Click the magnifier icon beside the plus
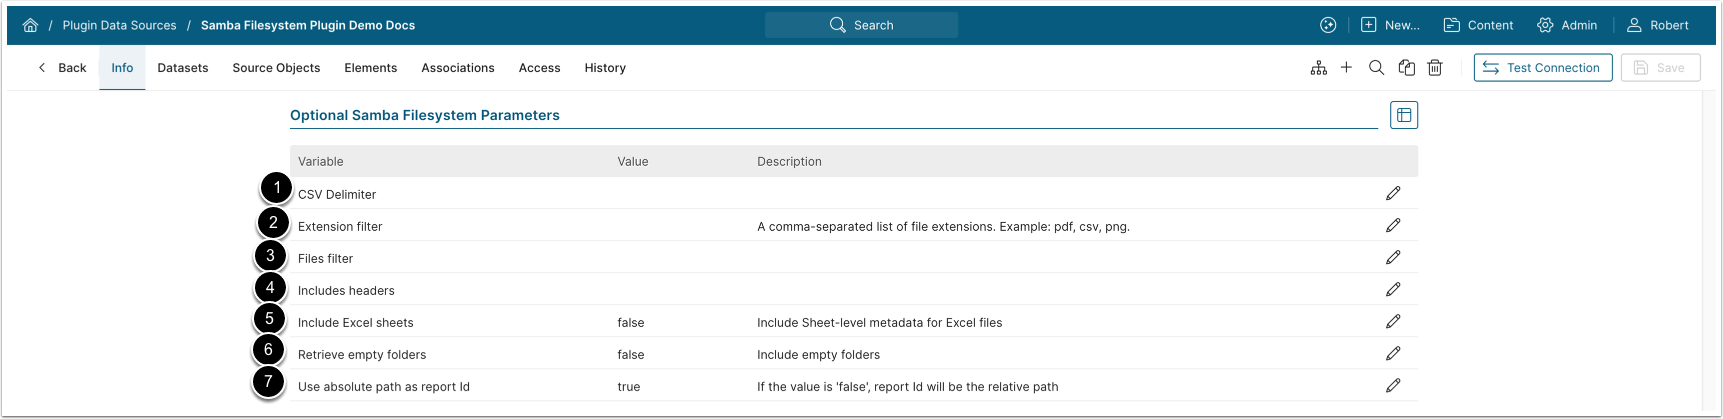Image resolution: width=1723 pixels, height=419 pixels. click(x=1376, y=68)
